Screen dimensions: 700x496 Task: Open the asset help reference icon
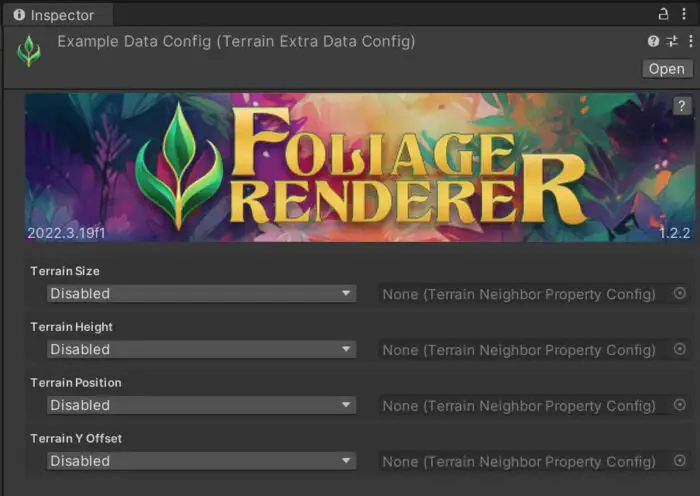pos(653,41)
